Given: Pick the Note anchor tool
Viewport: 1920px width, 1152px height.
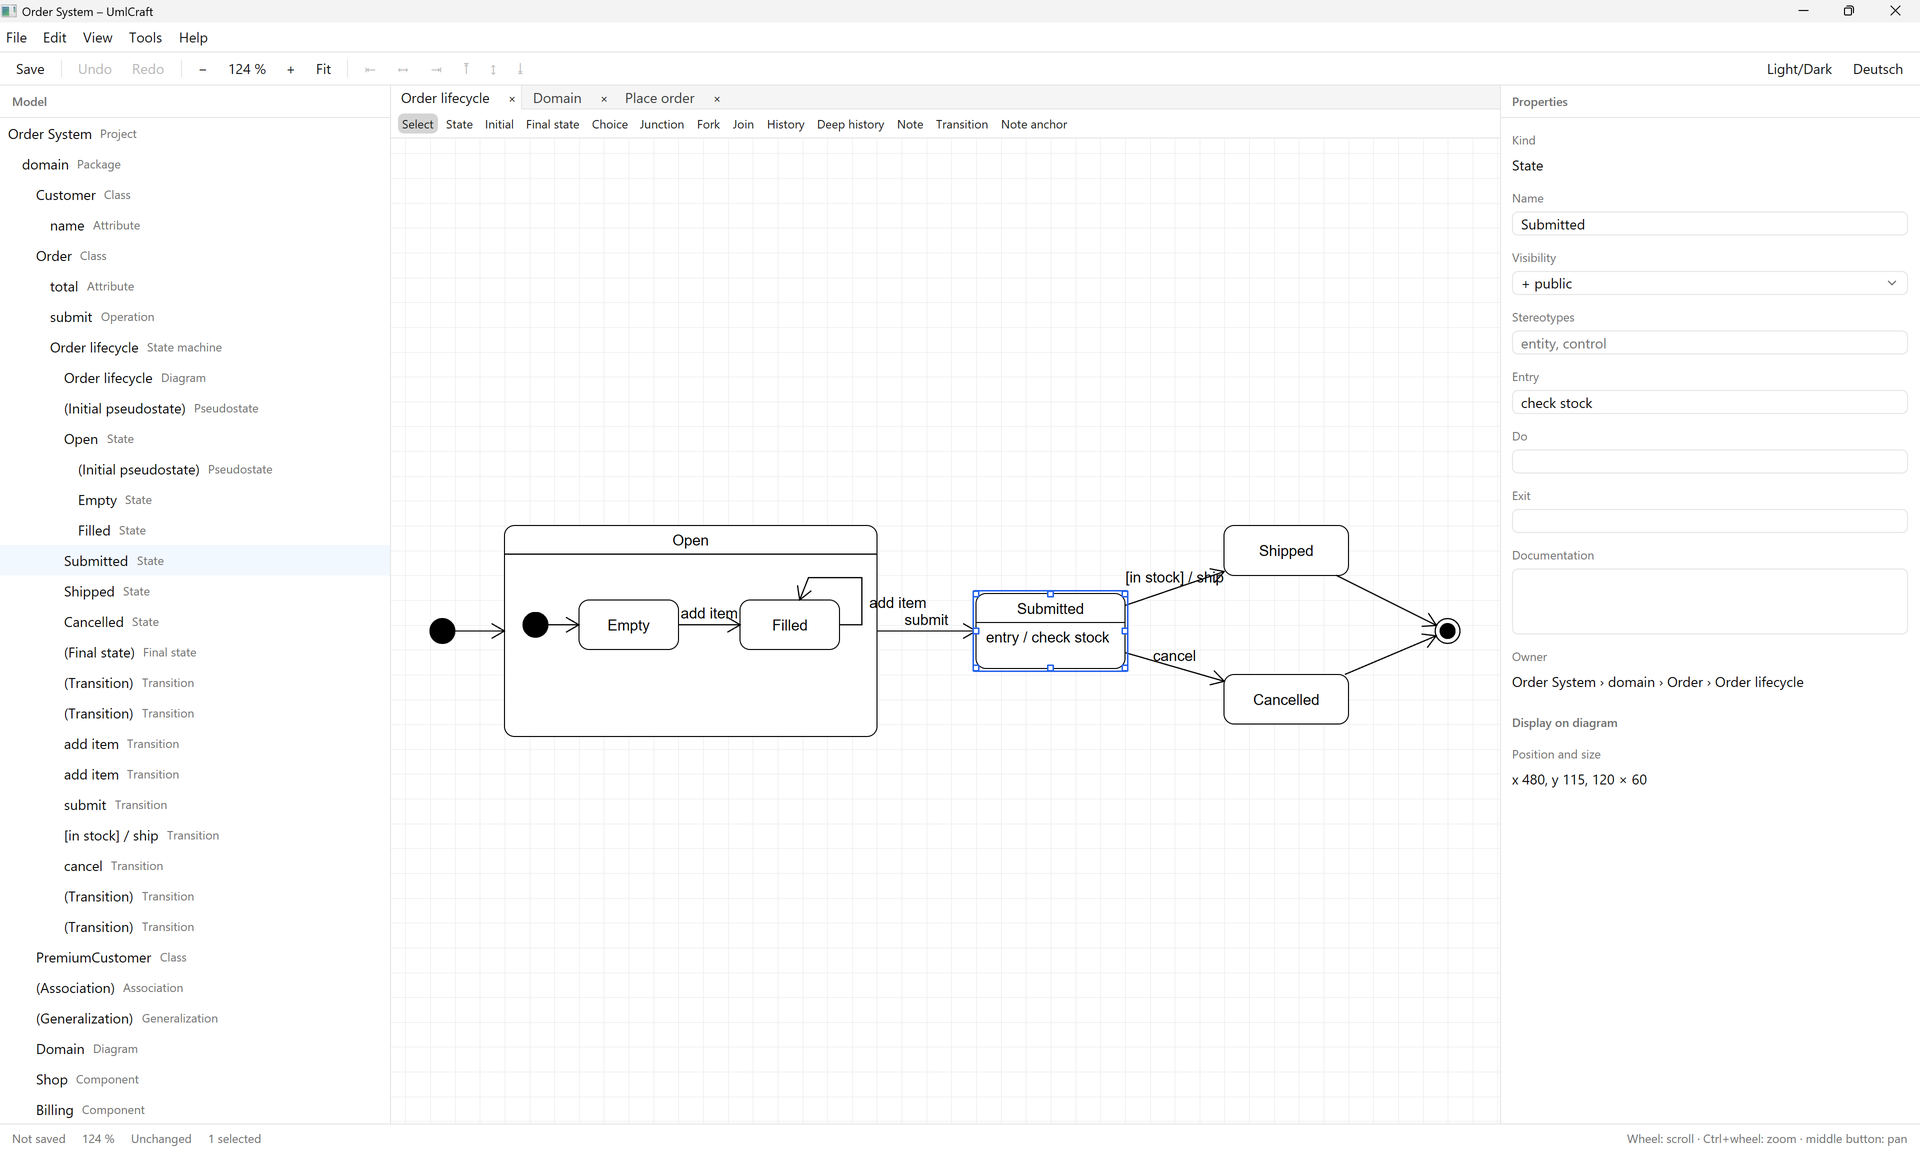Looking at the screenshot, I should pos(1034,124).
